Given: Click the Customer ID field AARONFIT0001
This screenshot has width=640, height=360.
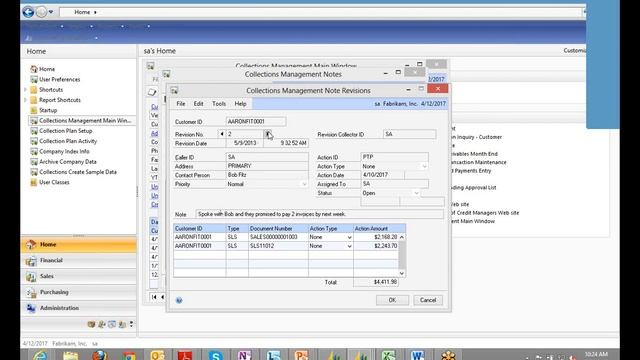Looking at the screenshot, I should 256,121.
